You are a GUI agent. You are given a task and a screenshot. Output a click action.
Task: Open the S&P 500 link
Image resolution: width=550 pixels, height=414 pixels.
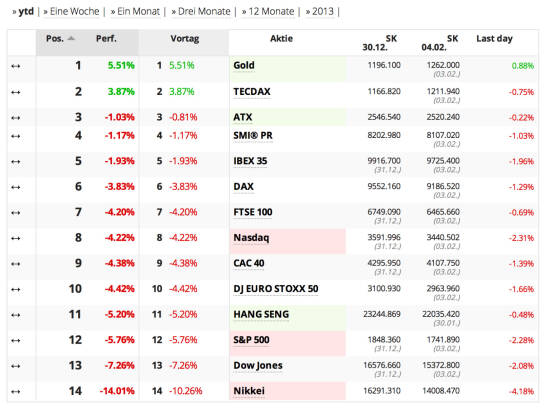[251, 340]
